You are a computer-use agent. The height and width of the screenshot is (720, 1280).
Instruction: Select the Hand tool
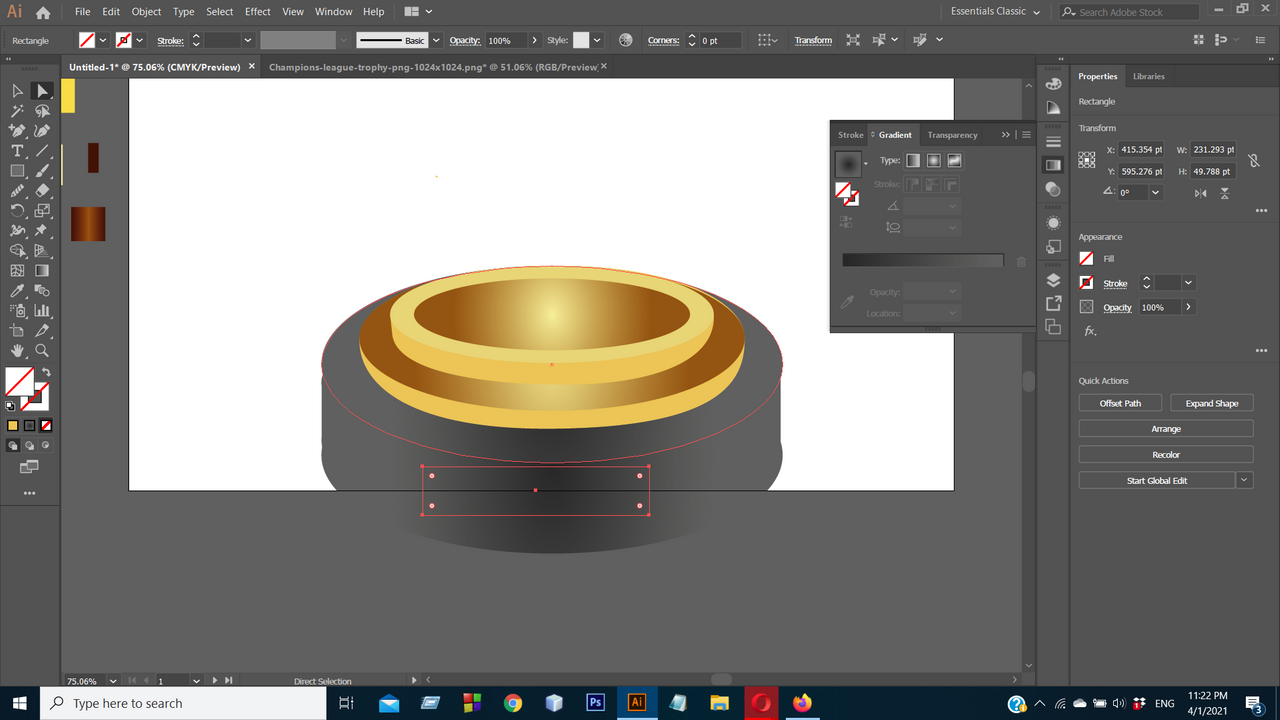(x=17, y=351)
